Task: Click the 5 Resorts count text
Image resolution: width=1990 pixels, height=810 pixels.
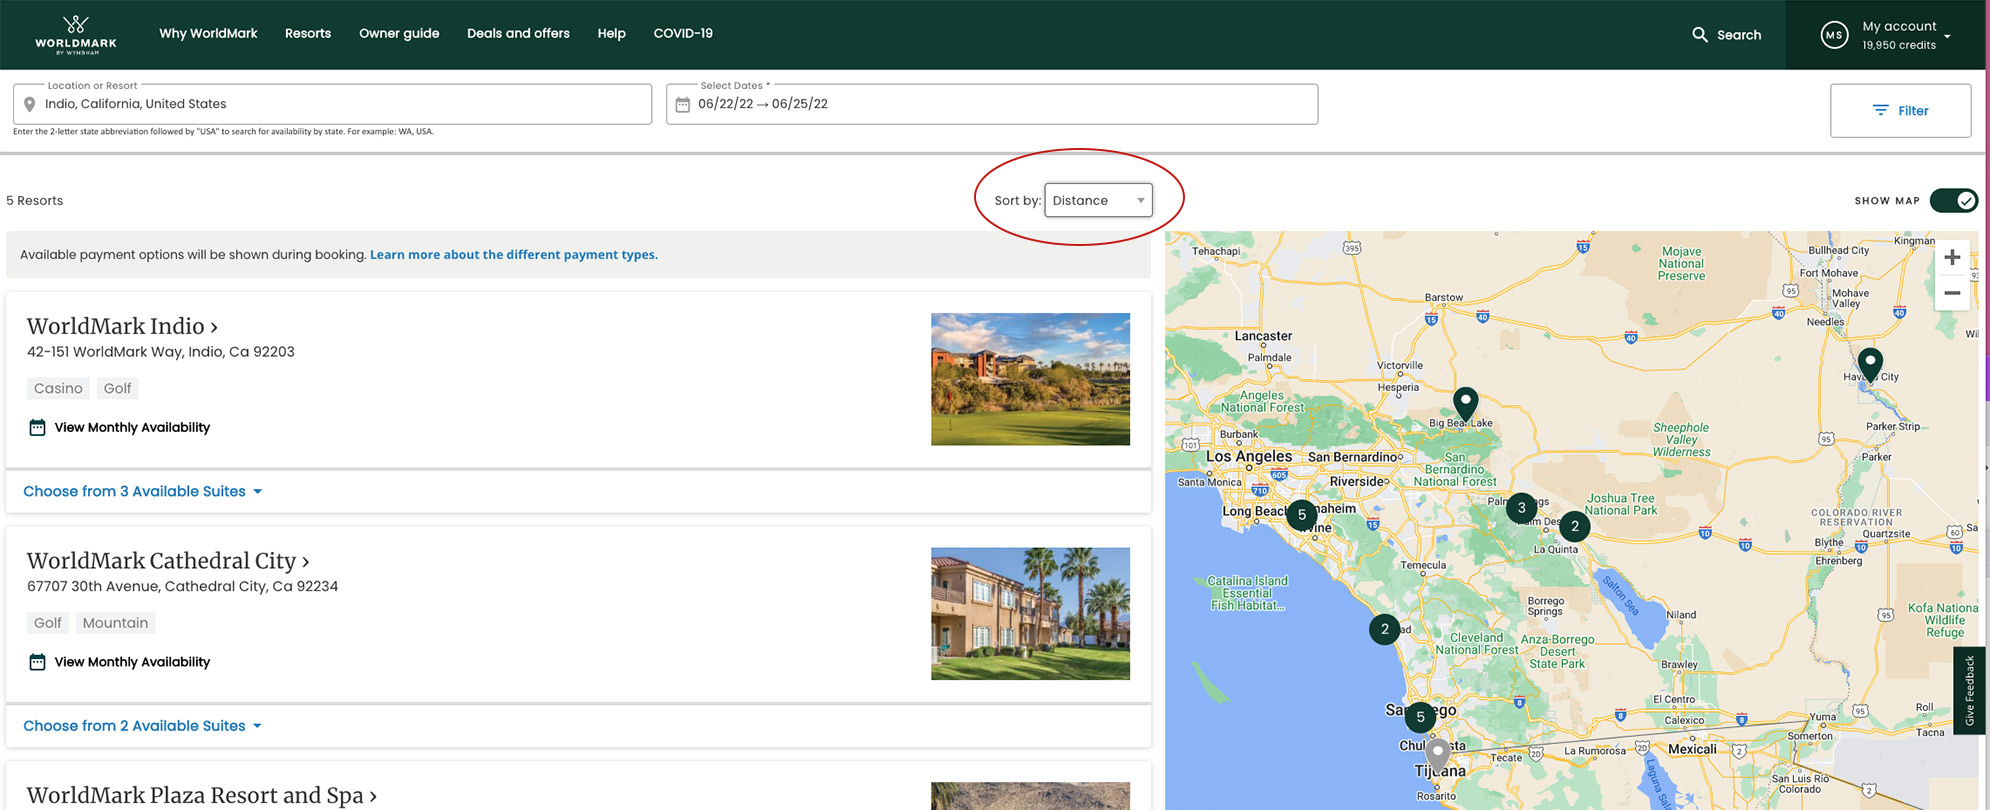Action: coord(35,200)
